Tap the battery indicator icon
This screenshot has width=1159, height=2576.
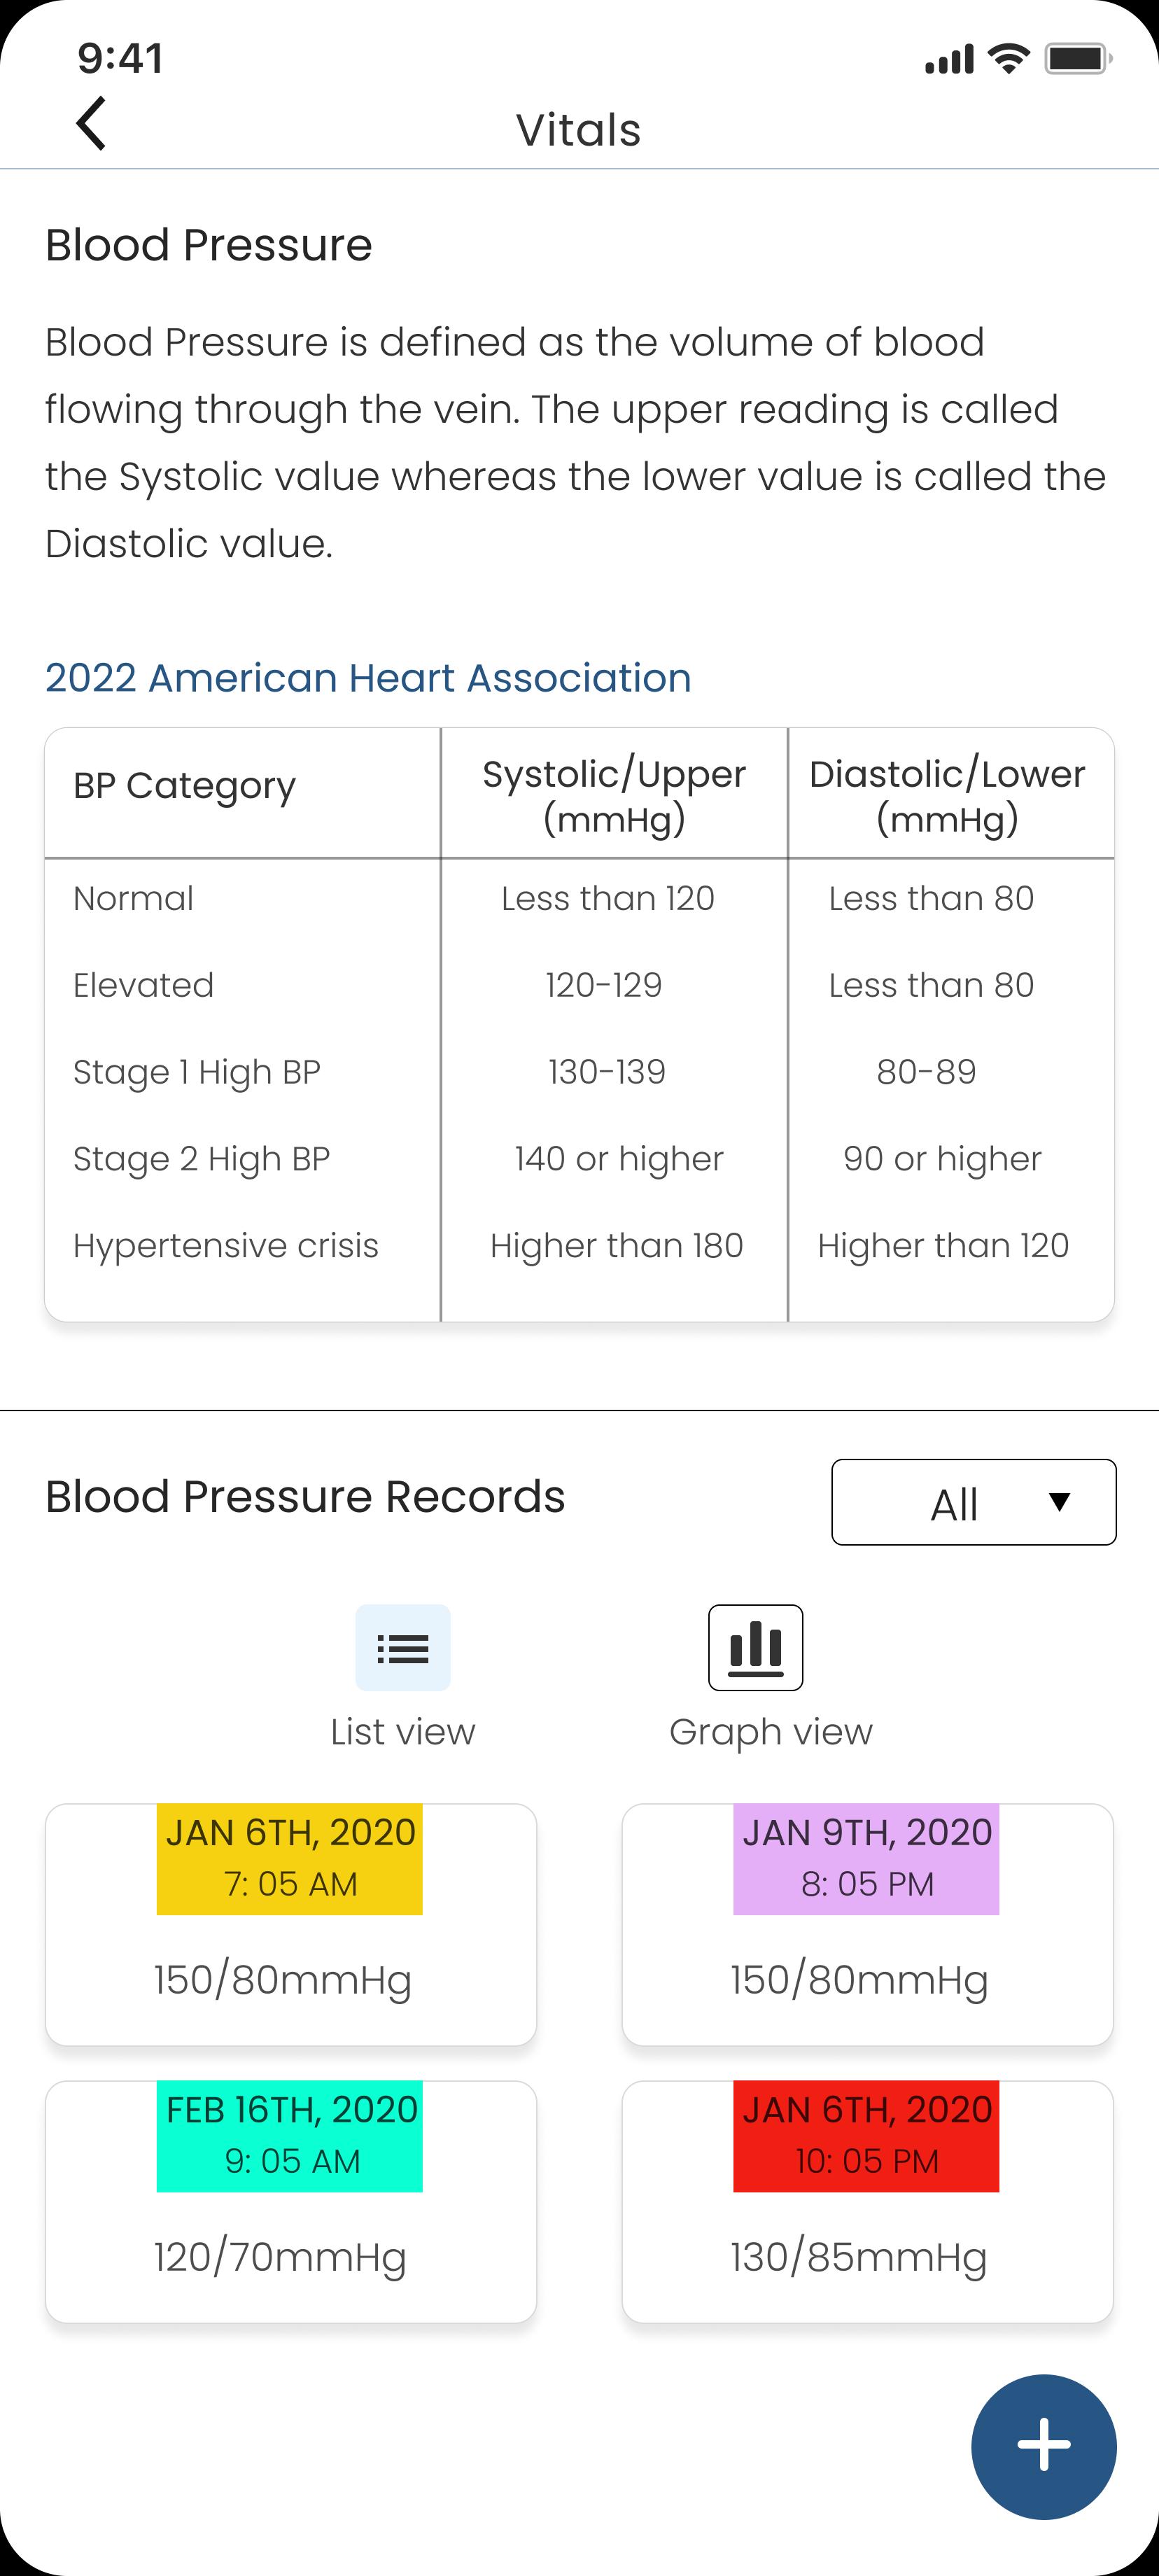pyautogui.click(x=1078, y=59)
